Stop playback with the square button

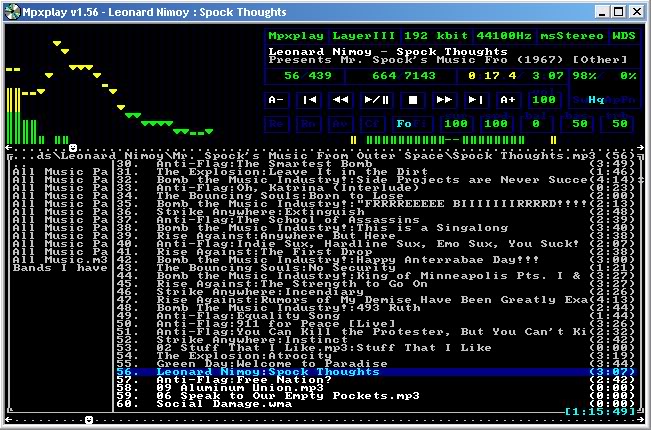pos(411,100)
